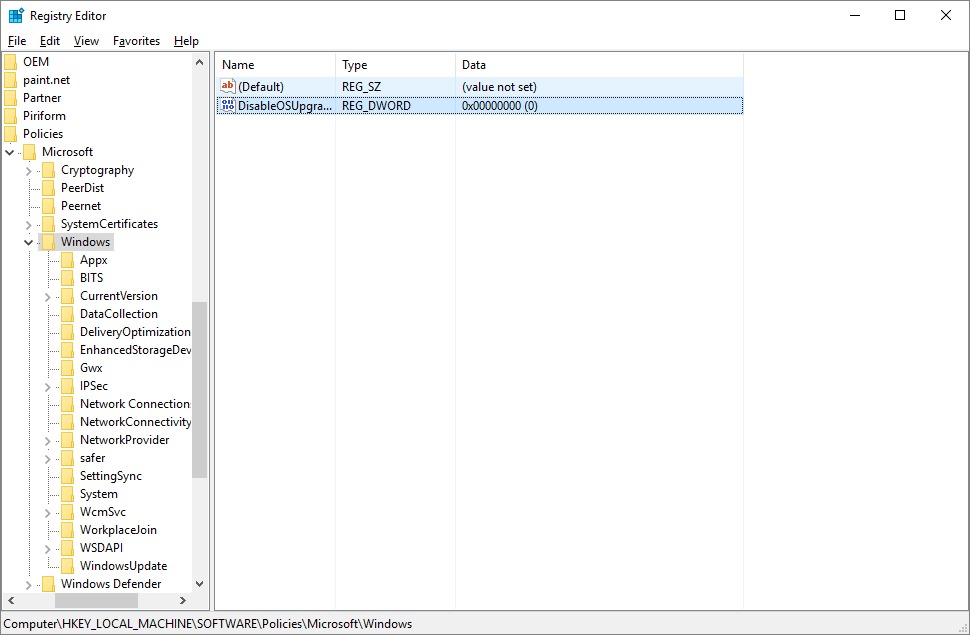
Task: Select the DataCollection folder icon
Action: pyautogui.click(x=67, y=314)
